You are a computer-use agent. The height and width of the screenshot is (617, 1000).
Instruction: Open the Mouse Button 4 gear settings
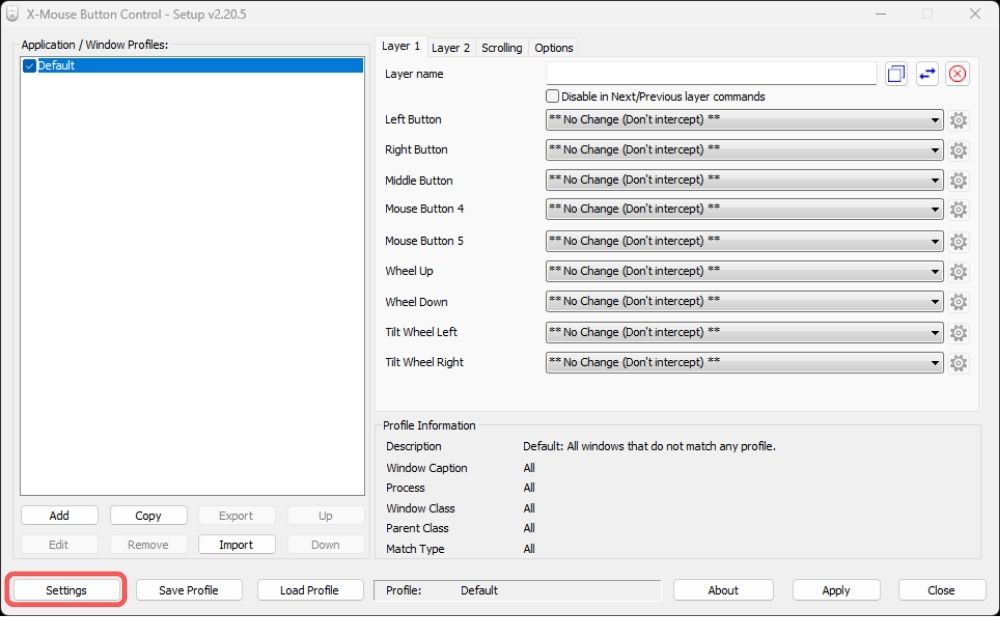[958, 209]
